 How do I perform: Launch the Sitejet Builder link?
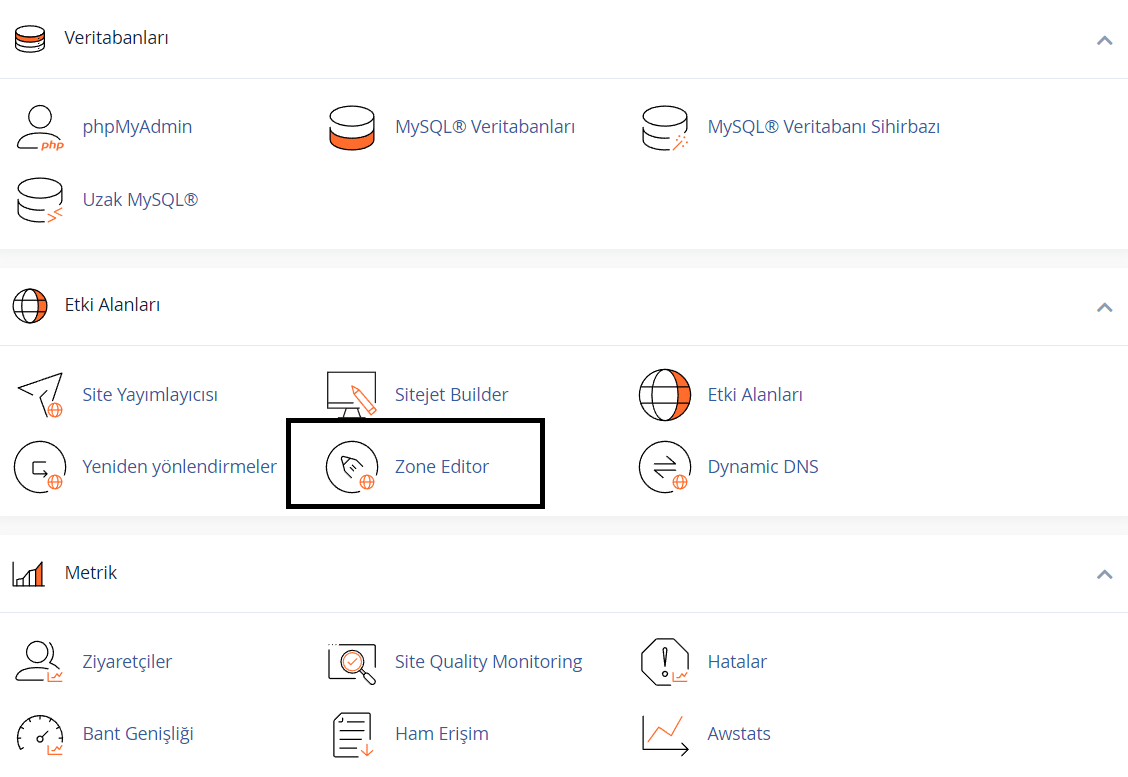pyautogui.click(x=452, y=395)
